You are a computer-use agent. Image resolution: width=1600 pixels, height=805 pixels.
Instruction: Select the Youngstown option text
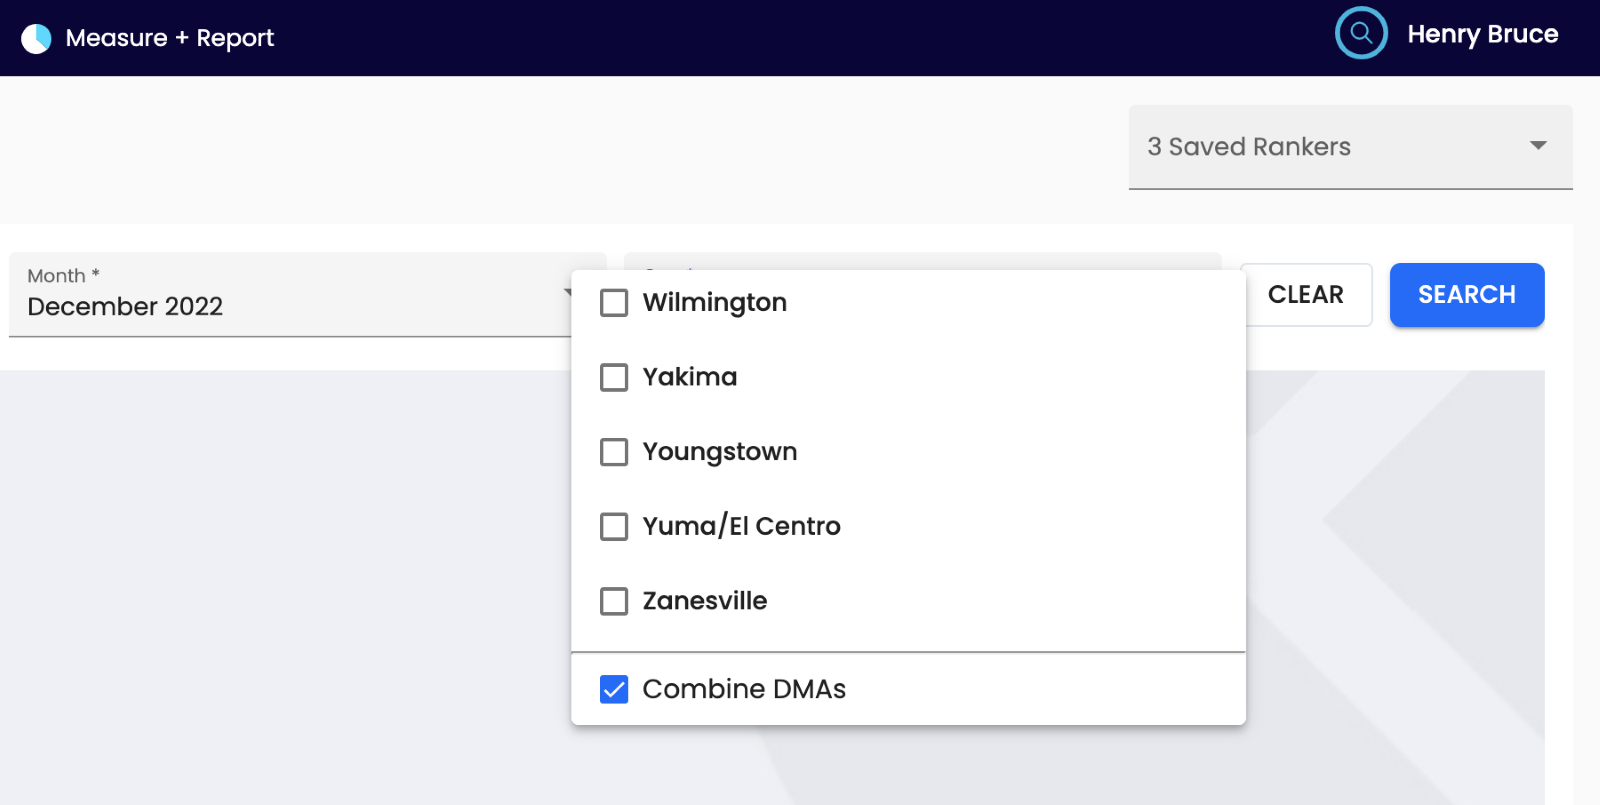pyautogui.click(x=719, y=452)
